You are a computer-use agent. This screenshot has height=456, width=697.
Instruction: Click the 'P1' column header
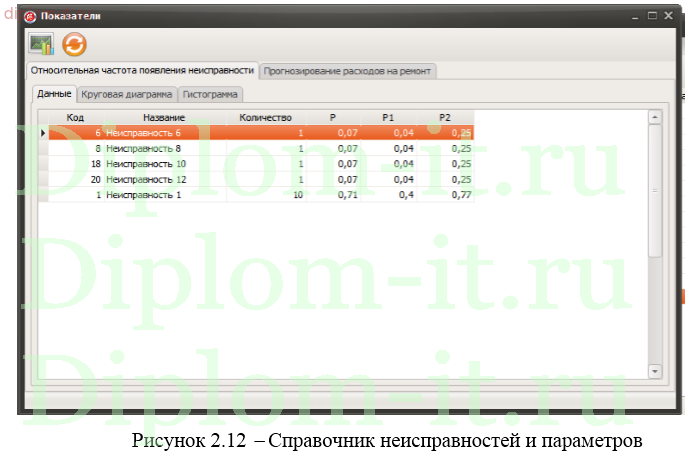(x=388, y=117)
